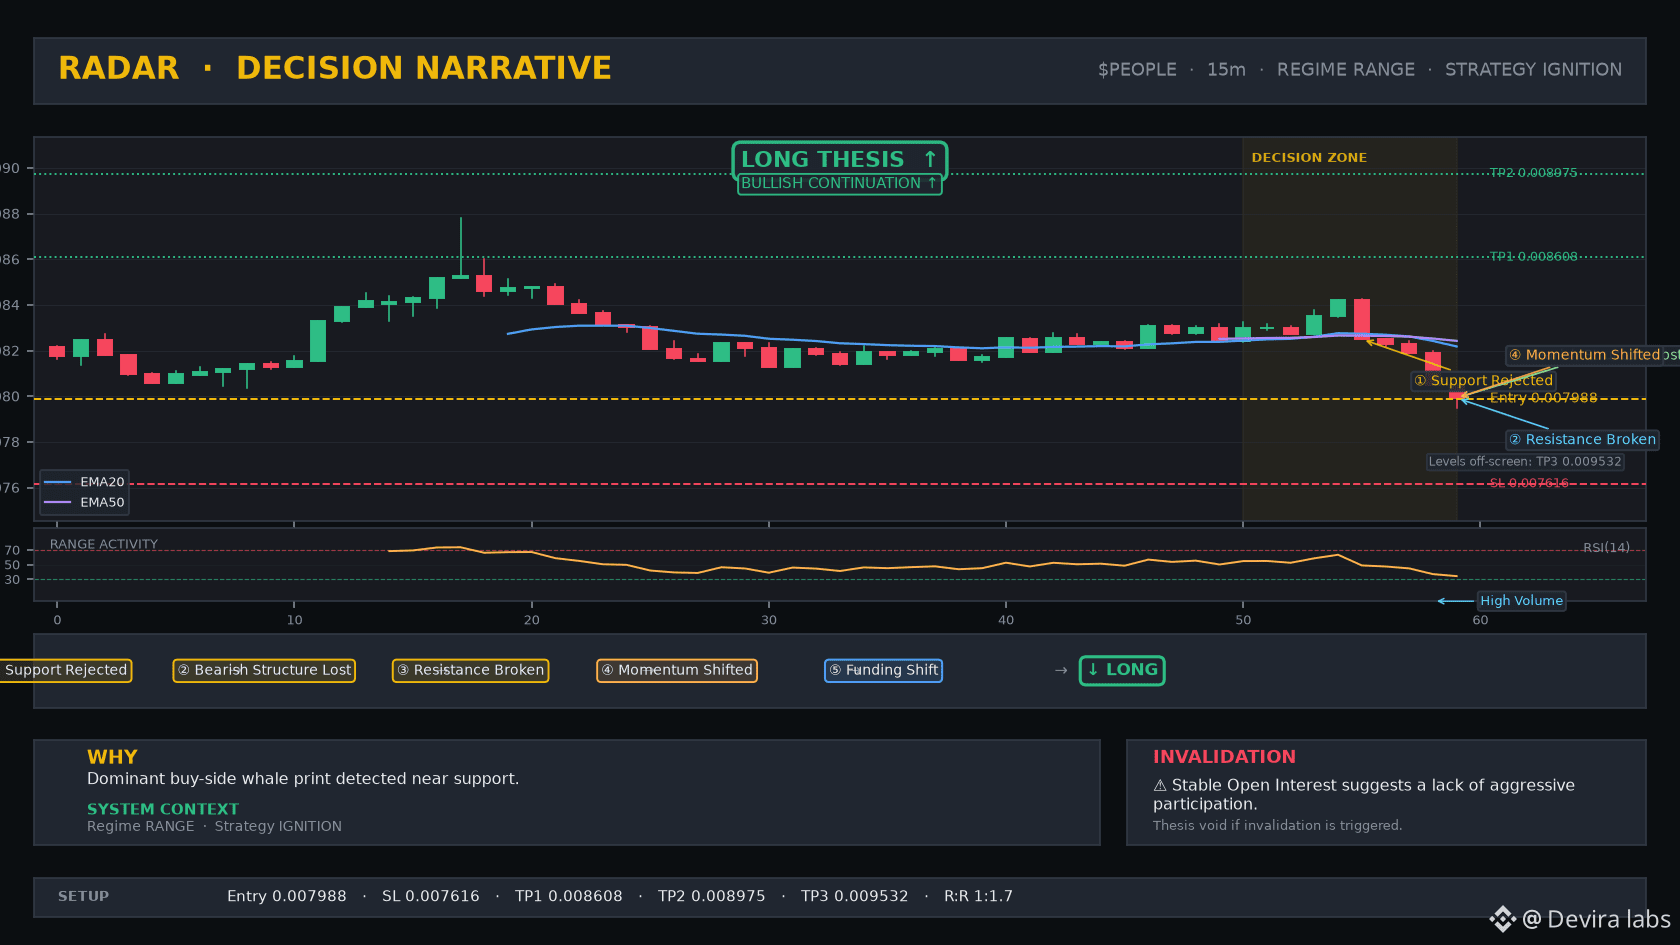Image resolution: width=1680 pixels, height=945 pixels.
Task: Select the Resistance Broken step chip
Action: coord(470,670)
